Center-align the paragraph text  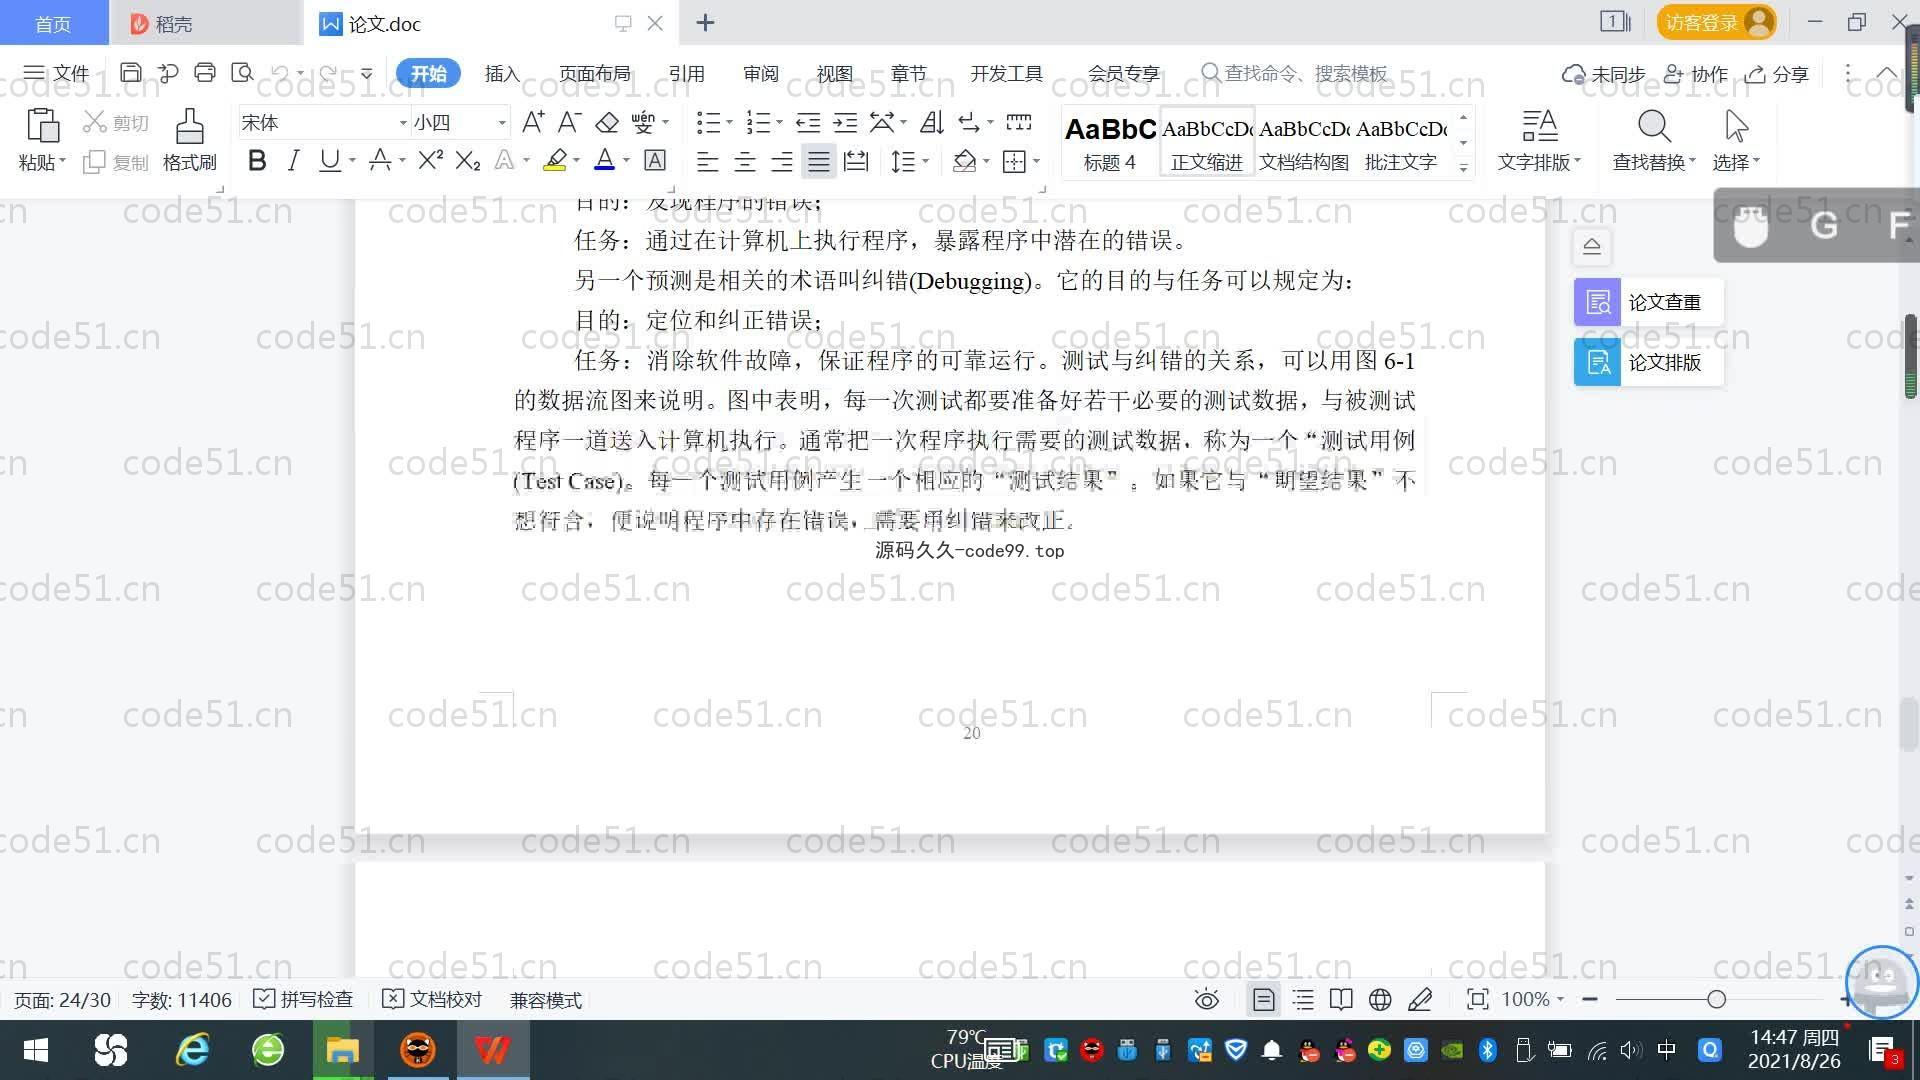[744, 161]
